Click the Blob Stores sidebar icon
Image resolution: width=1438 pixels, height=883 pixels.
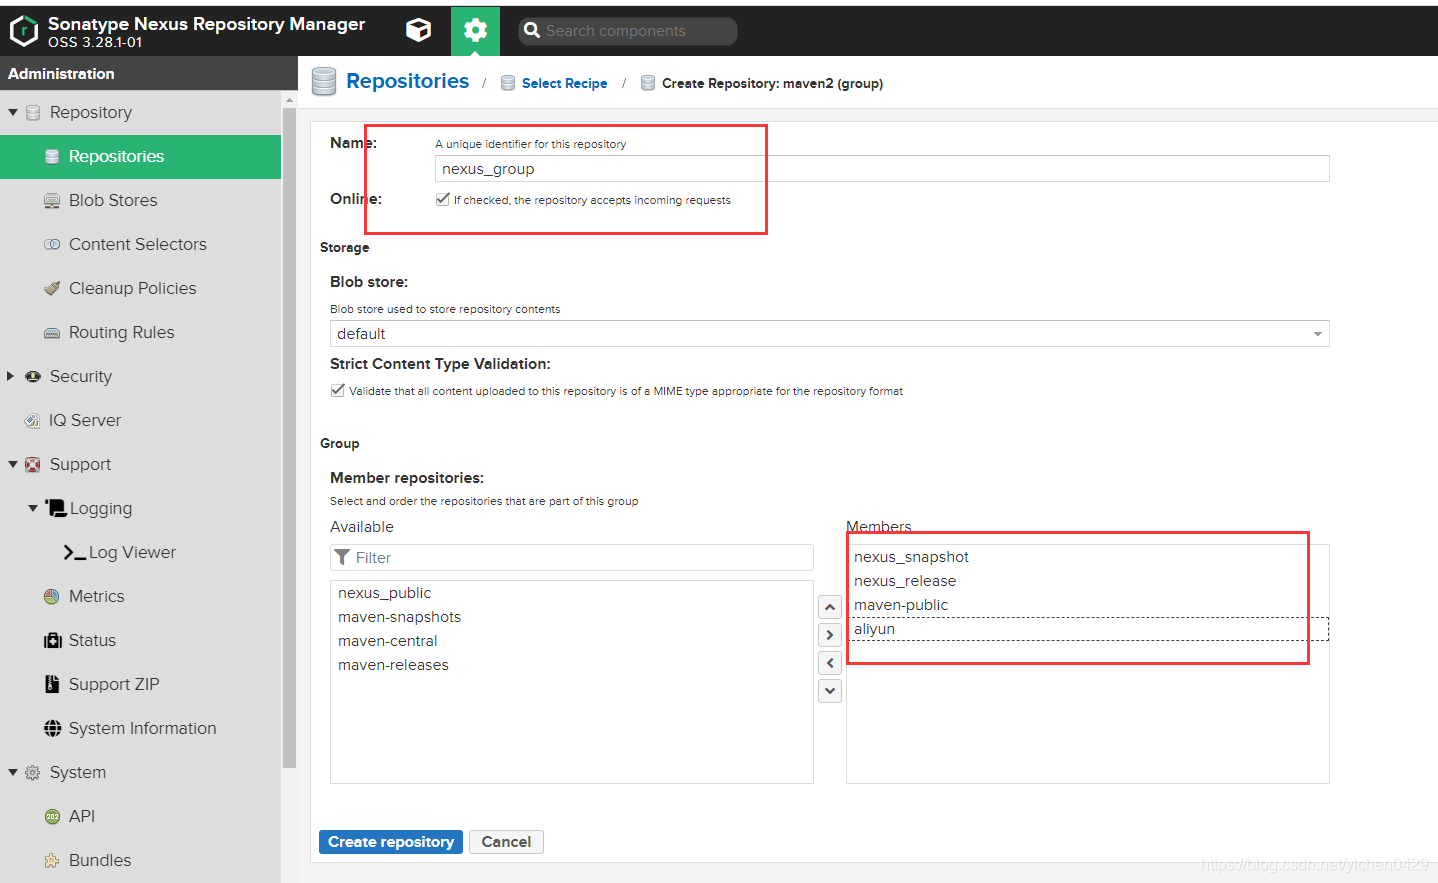tap(52, 201)
